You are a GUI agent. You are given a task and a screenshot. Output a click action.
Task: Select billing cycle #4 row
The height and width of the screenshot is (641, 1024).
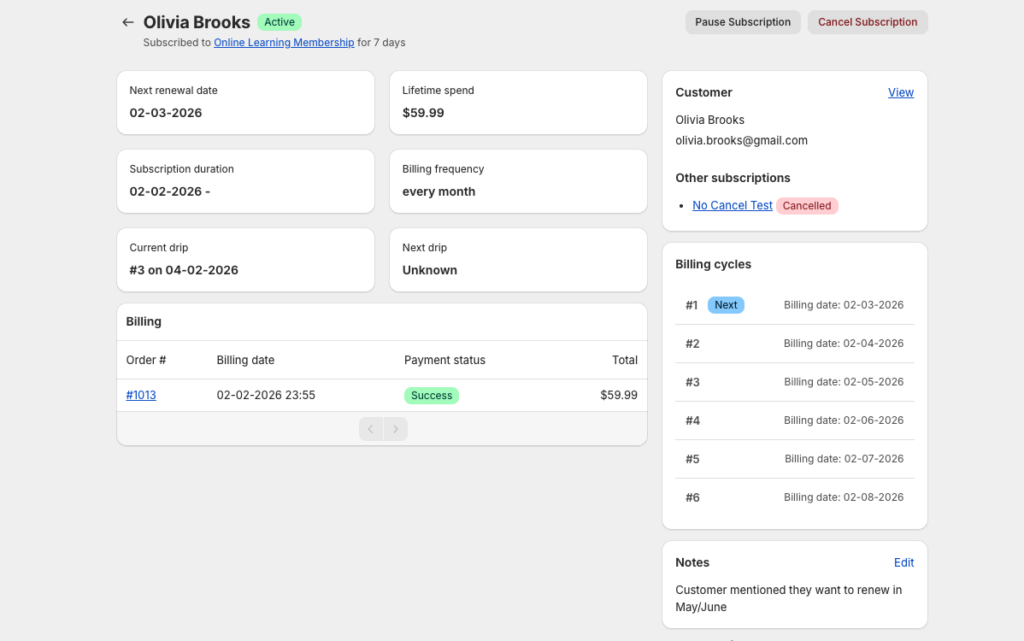coord(794,420)
